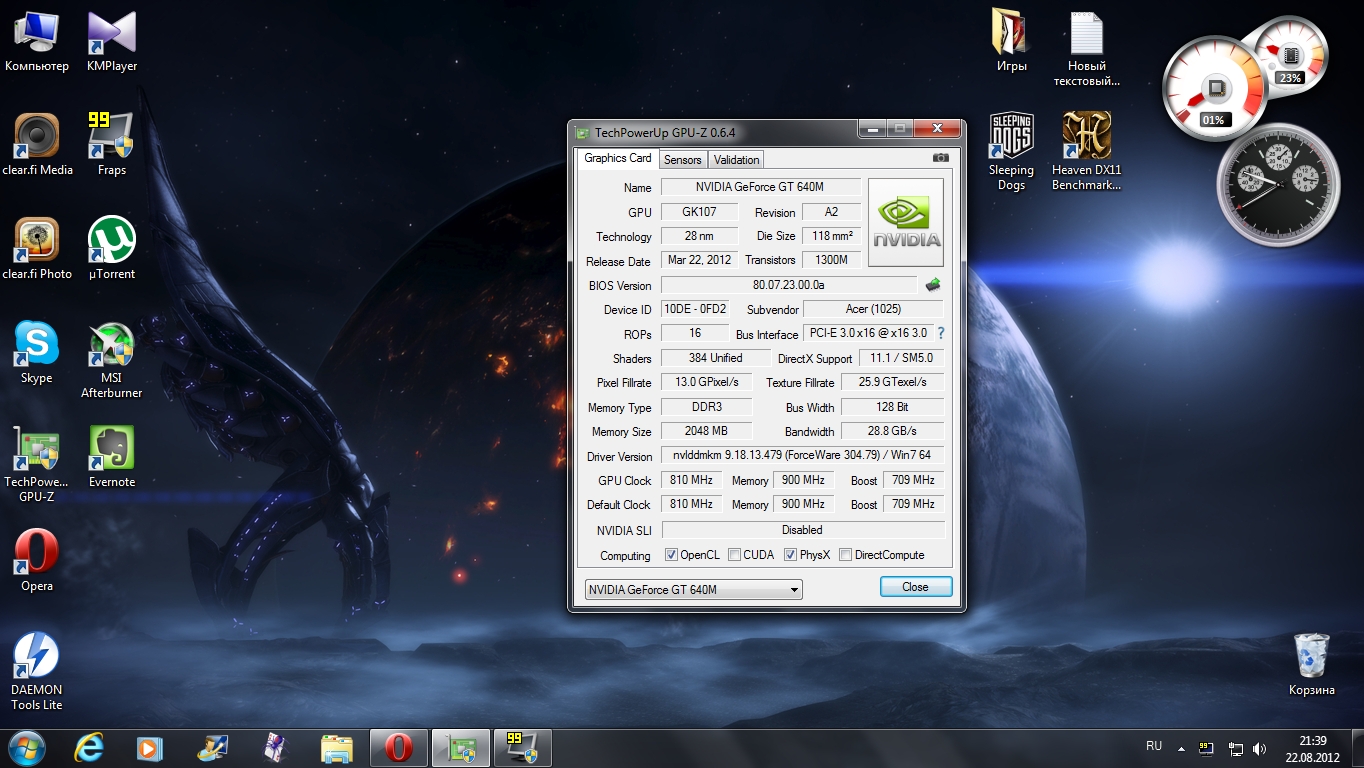Uncheck the PhysX checkbox

(790, 555)
